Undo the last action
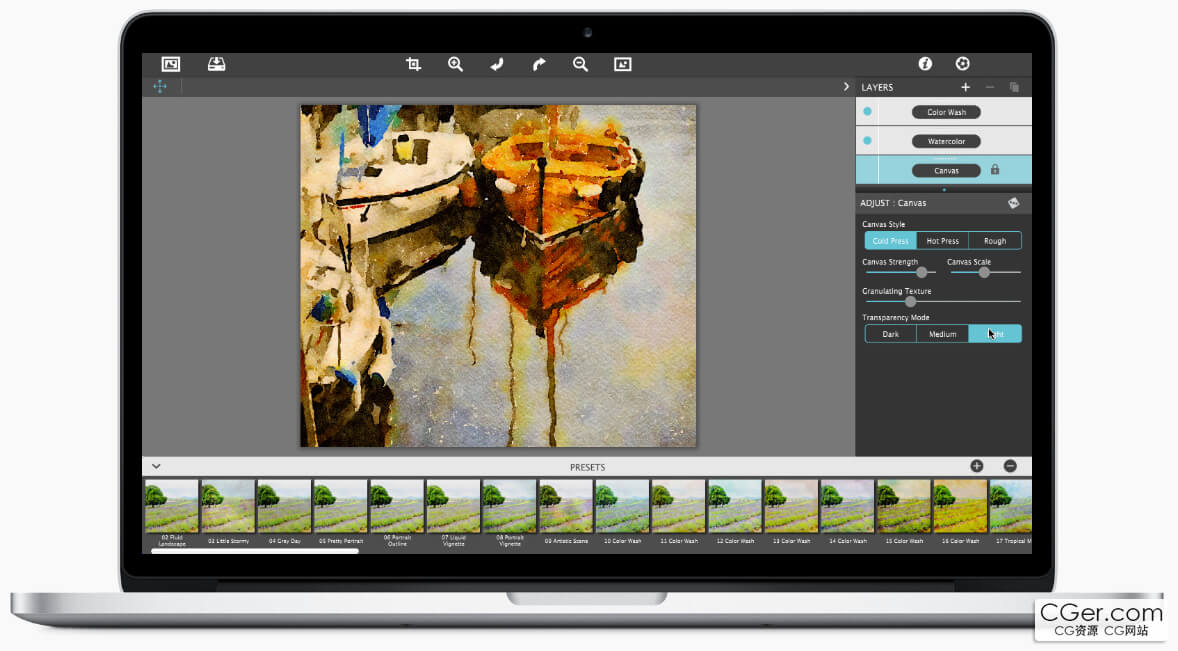The image size is (1178, 651). coord(497,64)
